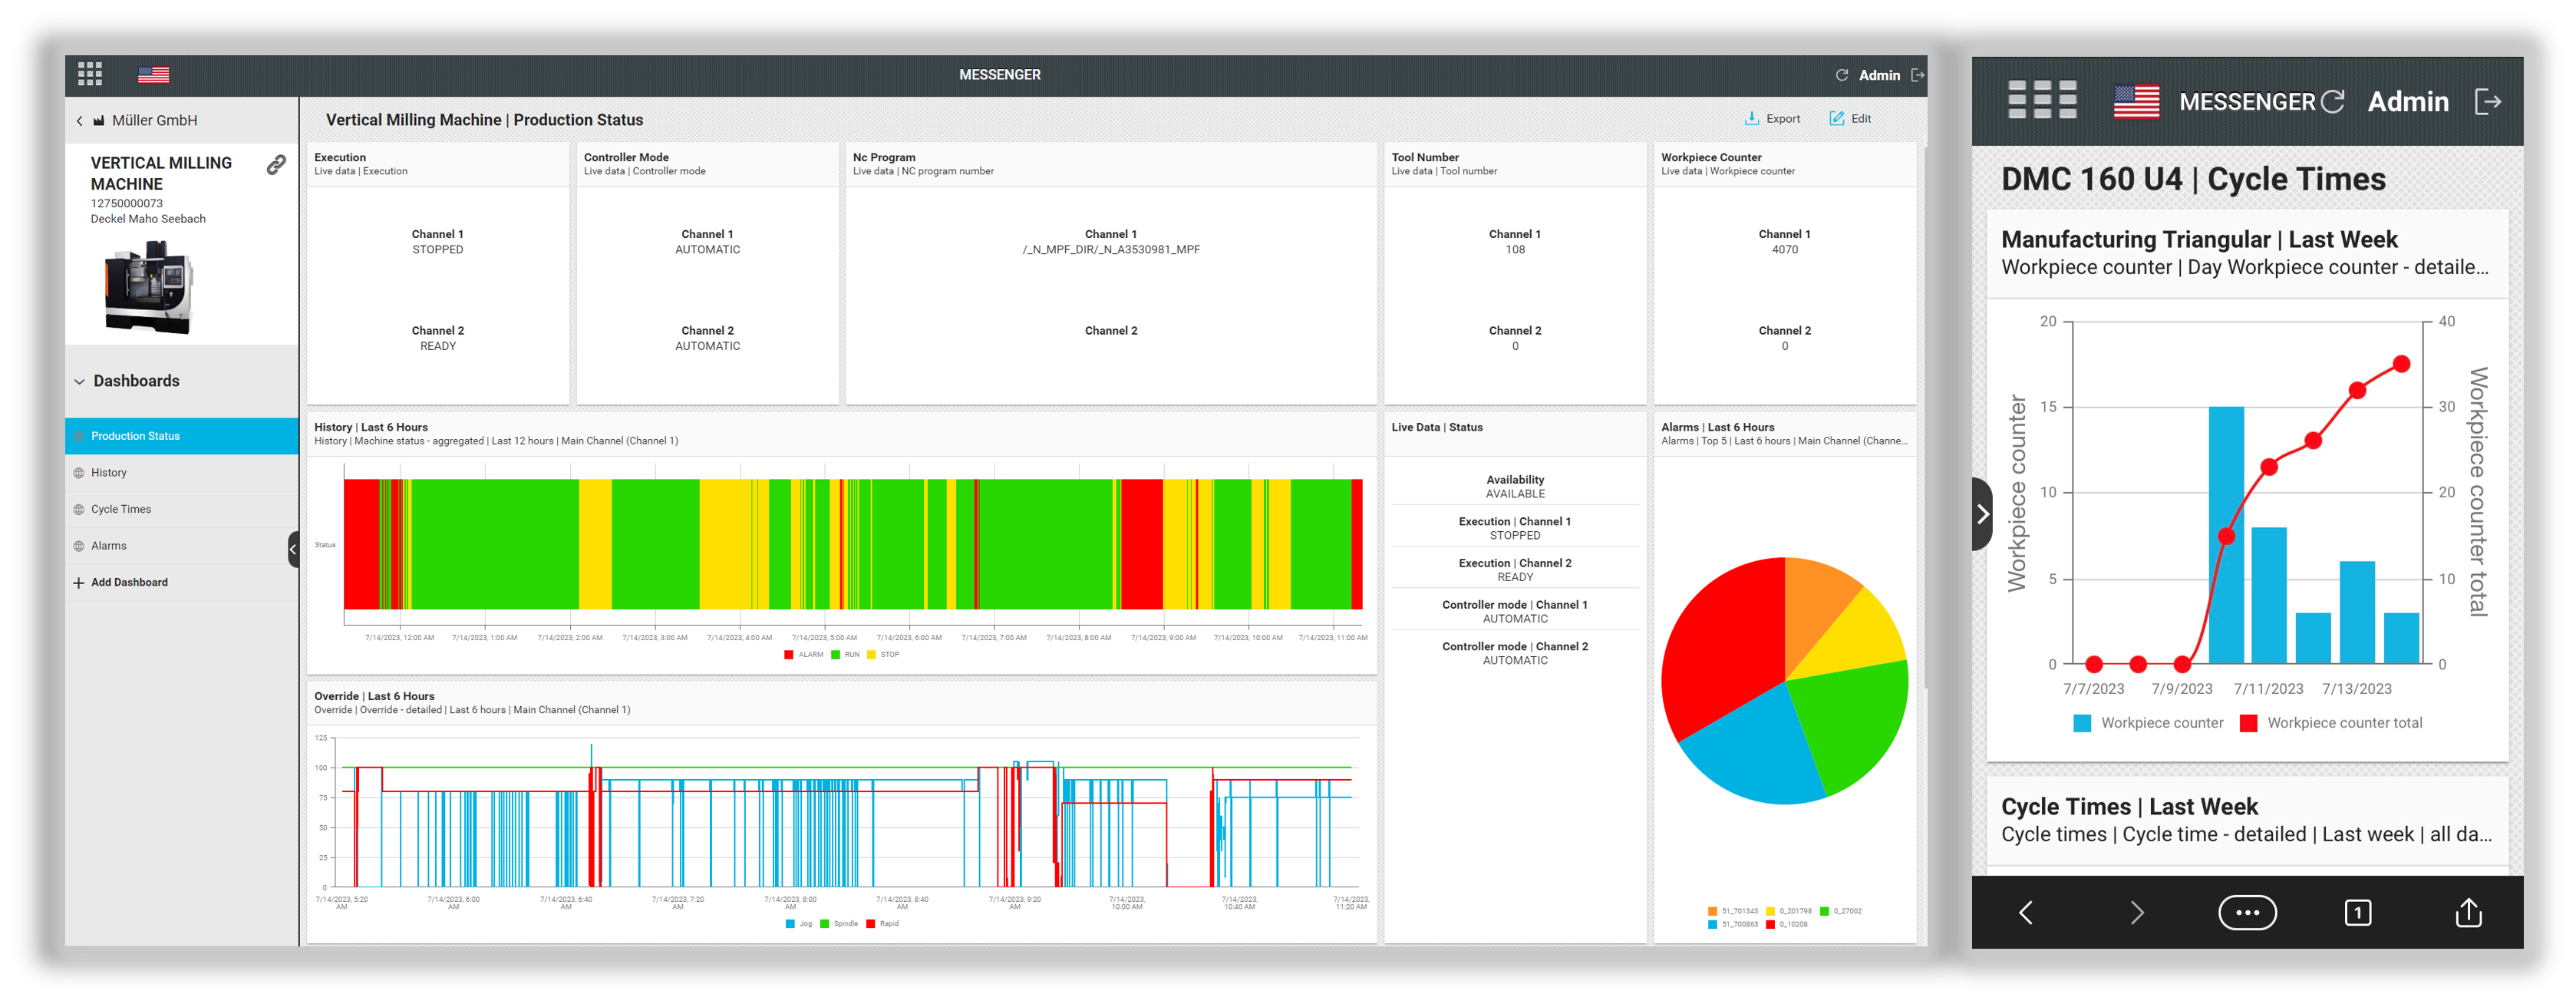Toggle STOP legend in History chart
The height and width of the screenshot is (1004, 2576).
(883, 655)
